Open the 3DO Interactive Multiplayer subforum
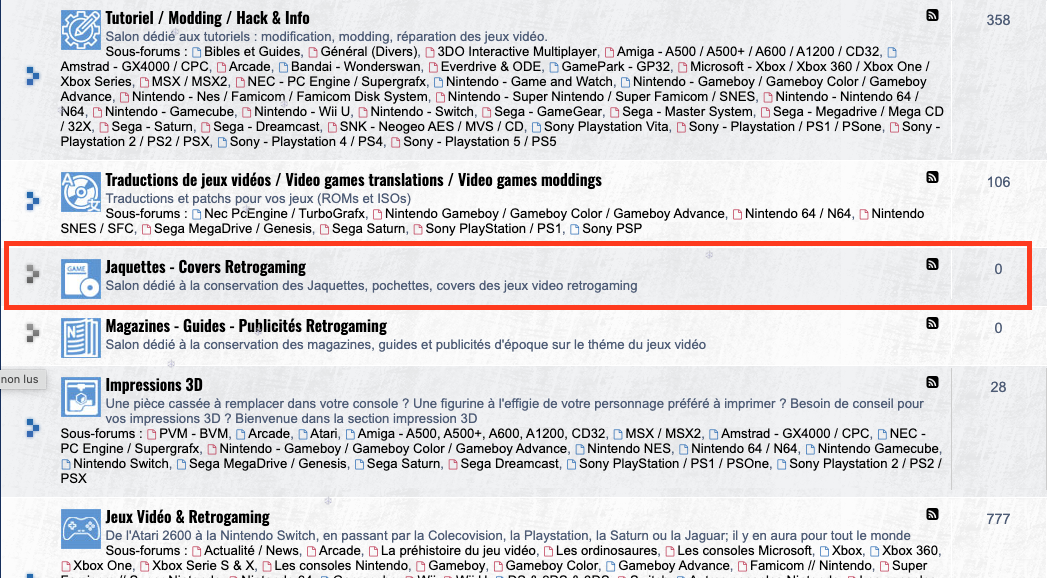This screenshot has width=1047, height=578. [x=517, y=51]
